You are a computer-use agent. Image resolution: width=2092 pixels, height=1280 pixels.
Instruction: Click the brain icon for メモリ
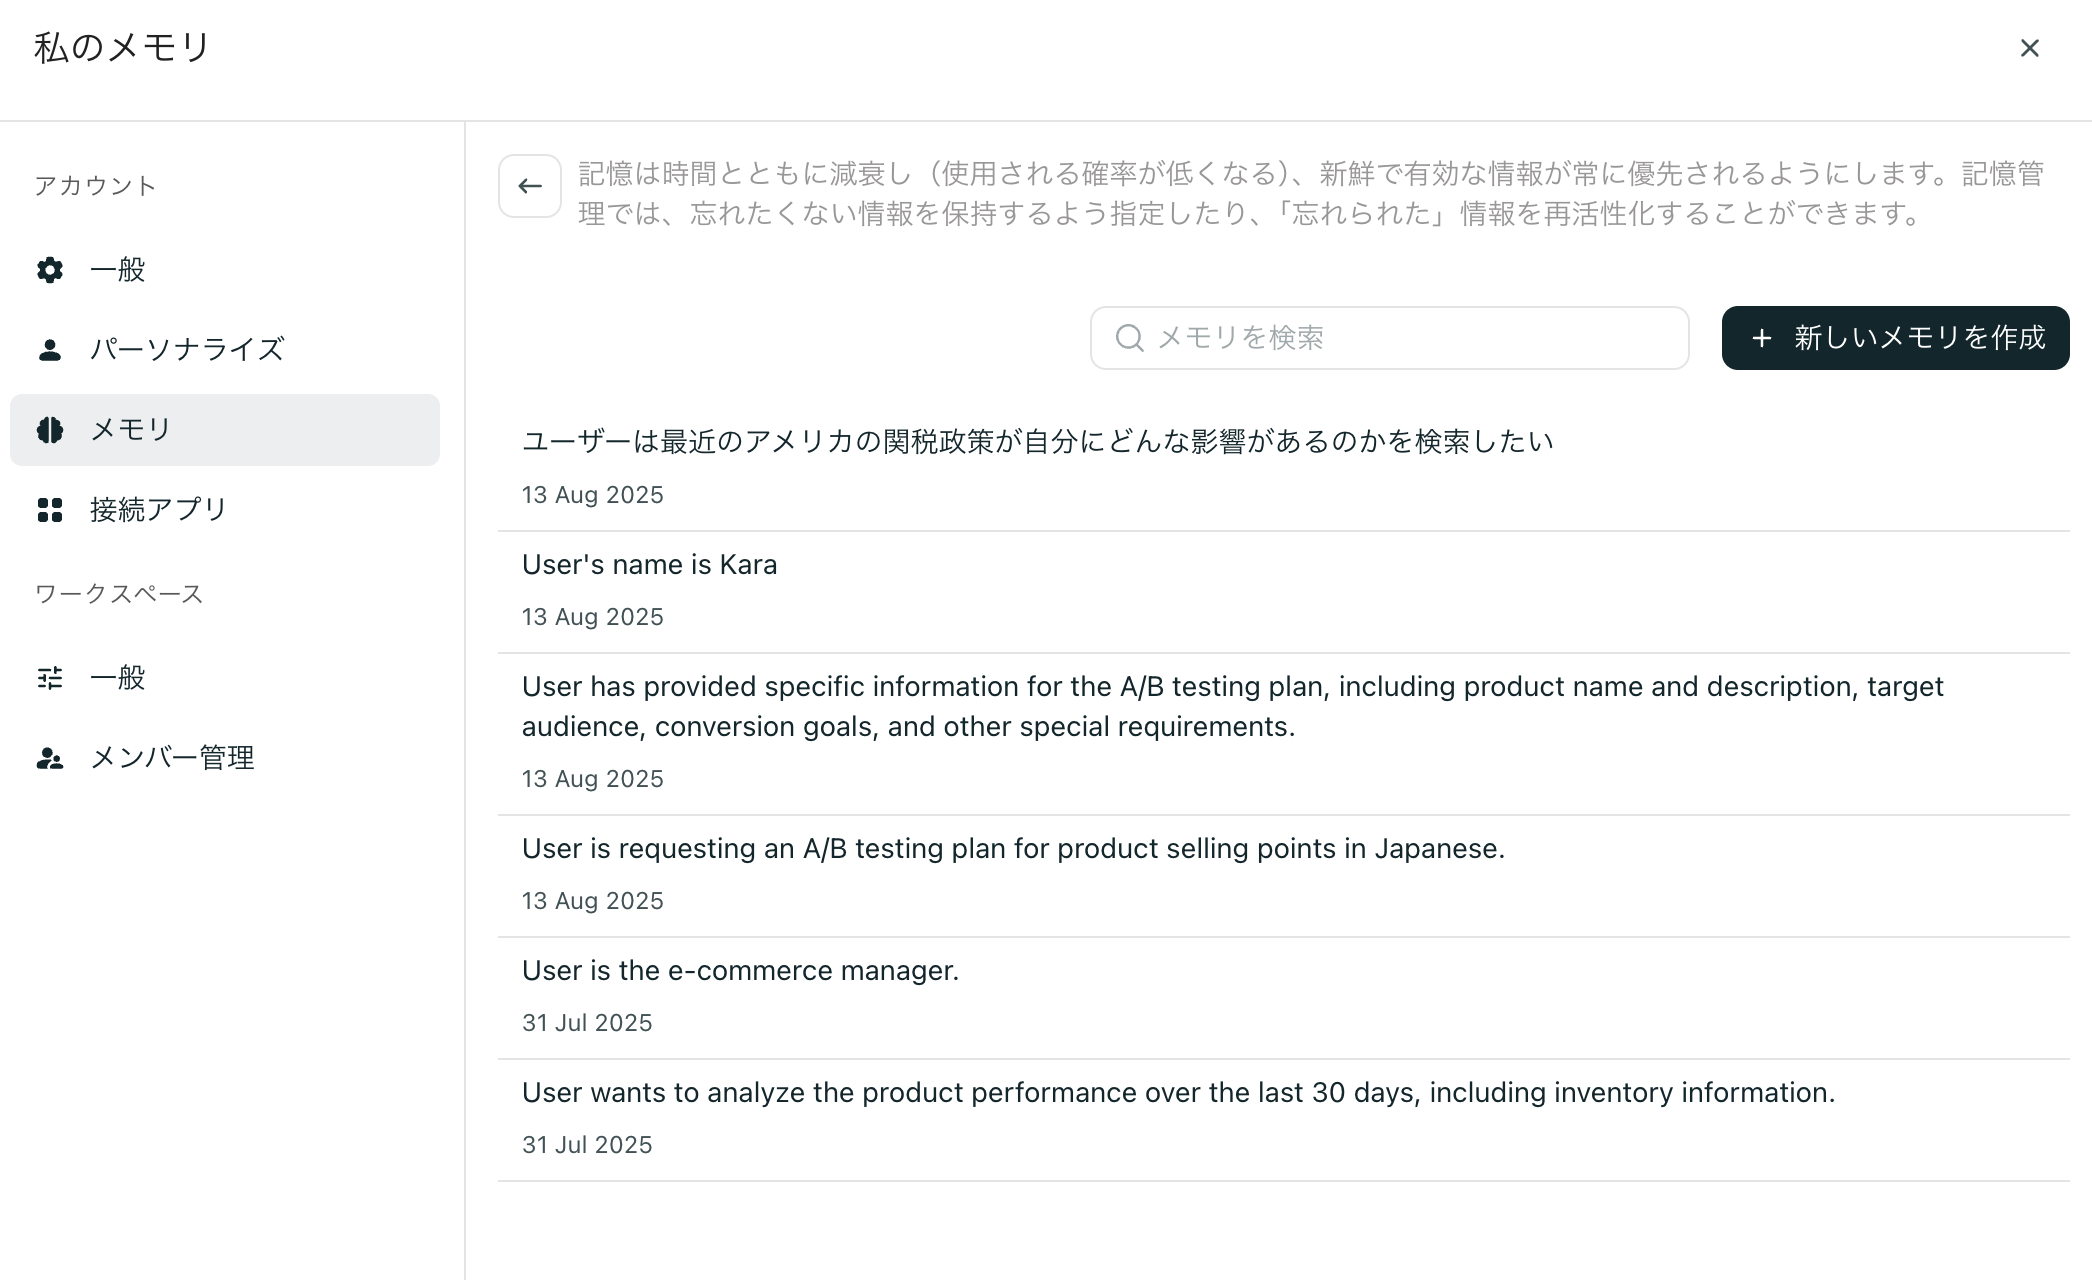click(x=50, y=430)
